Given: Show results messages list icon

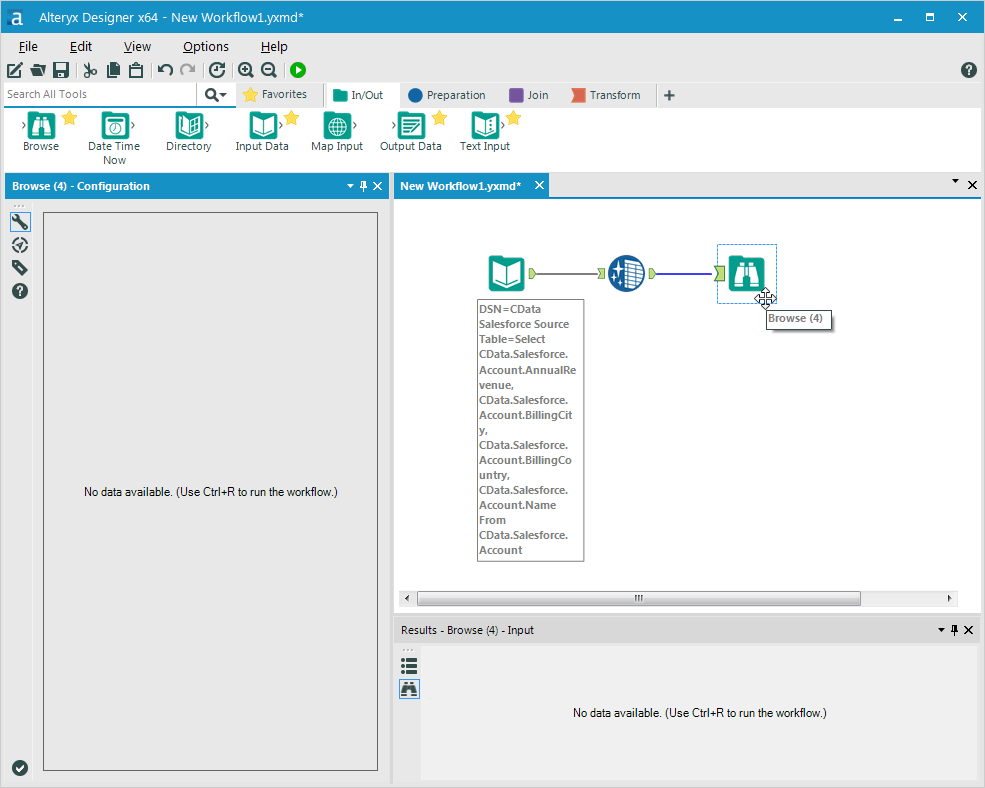Looking at the screenshot, I should 409,666.
